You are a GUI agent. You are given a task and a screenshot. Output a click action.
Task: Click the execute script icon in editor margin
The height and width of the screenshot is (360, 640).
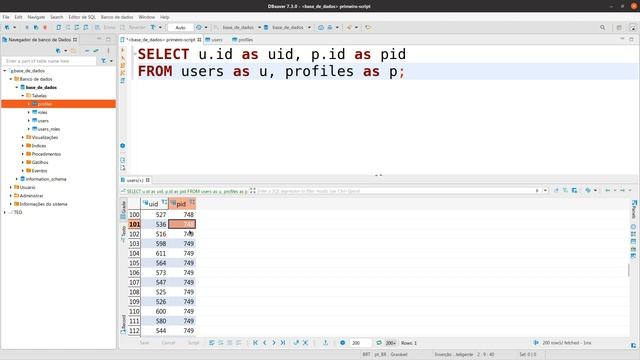click(123, 65)
